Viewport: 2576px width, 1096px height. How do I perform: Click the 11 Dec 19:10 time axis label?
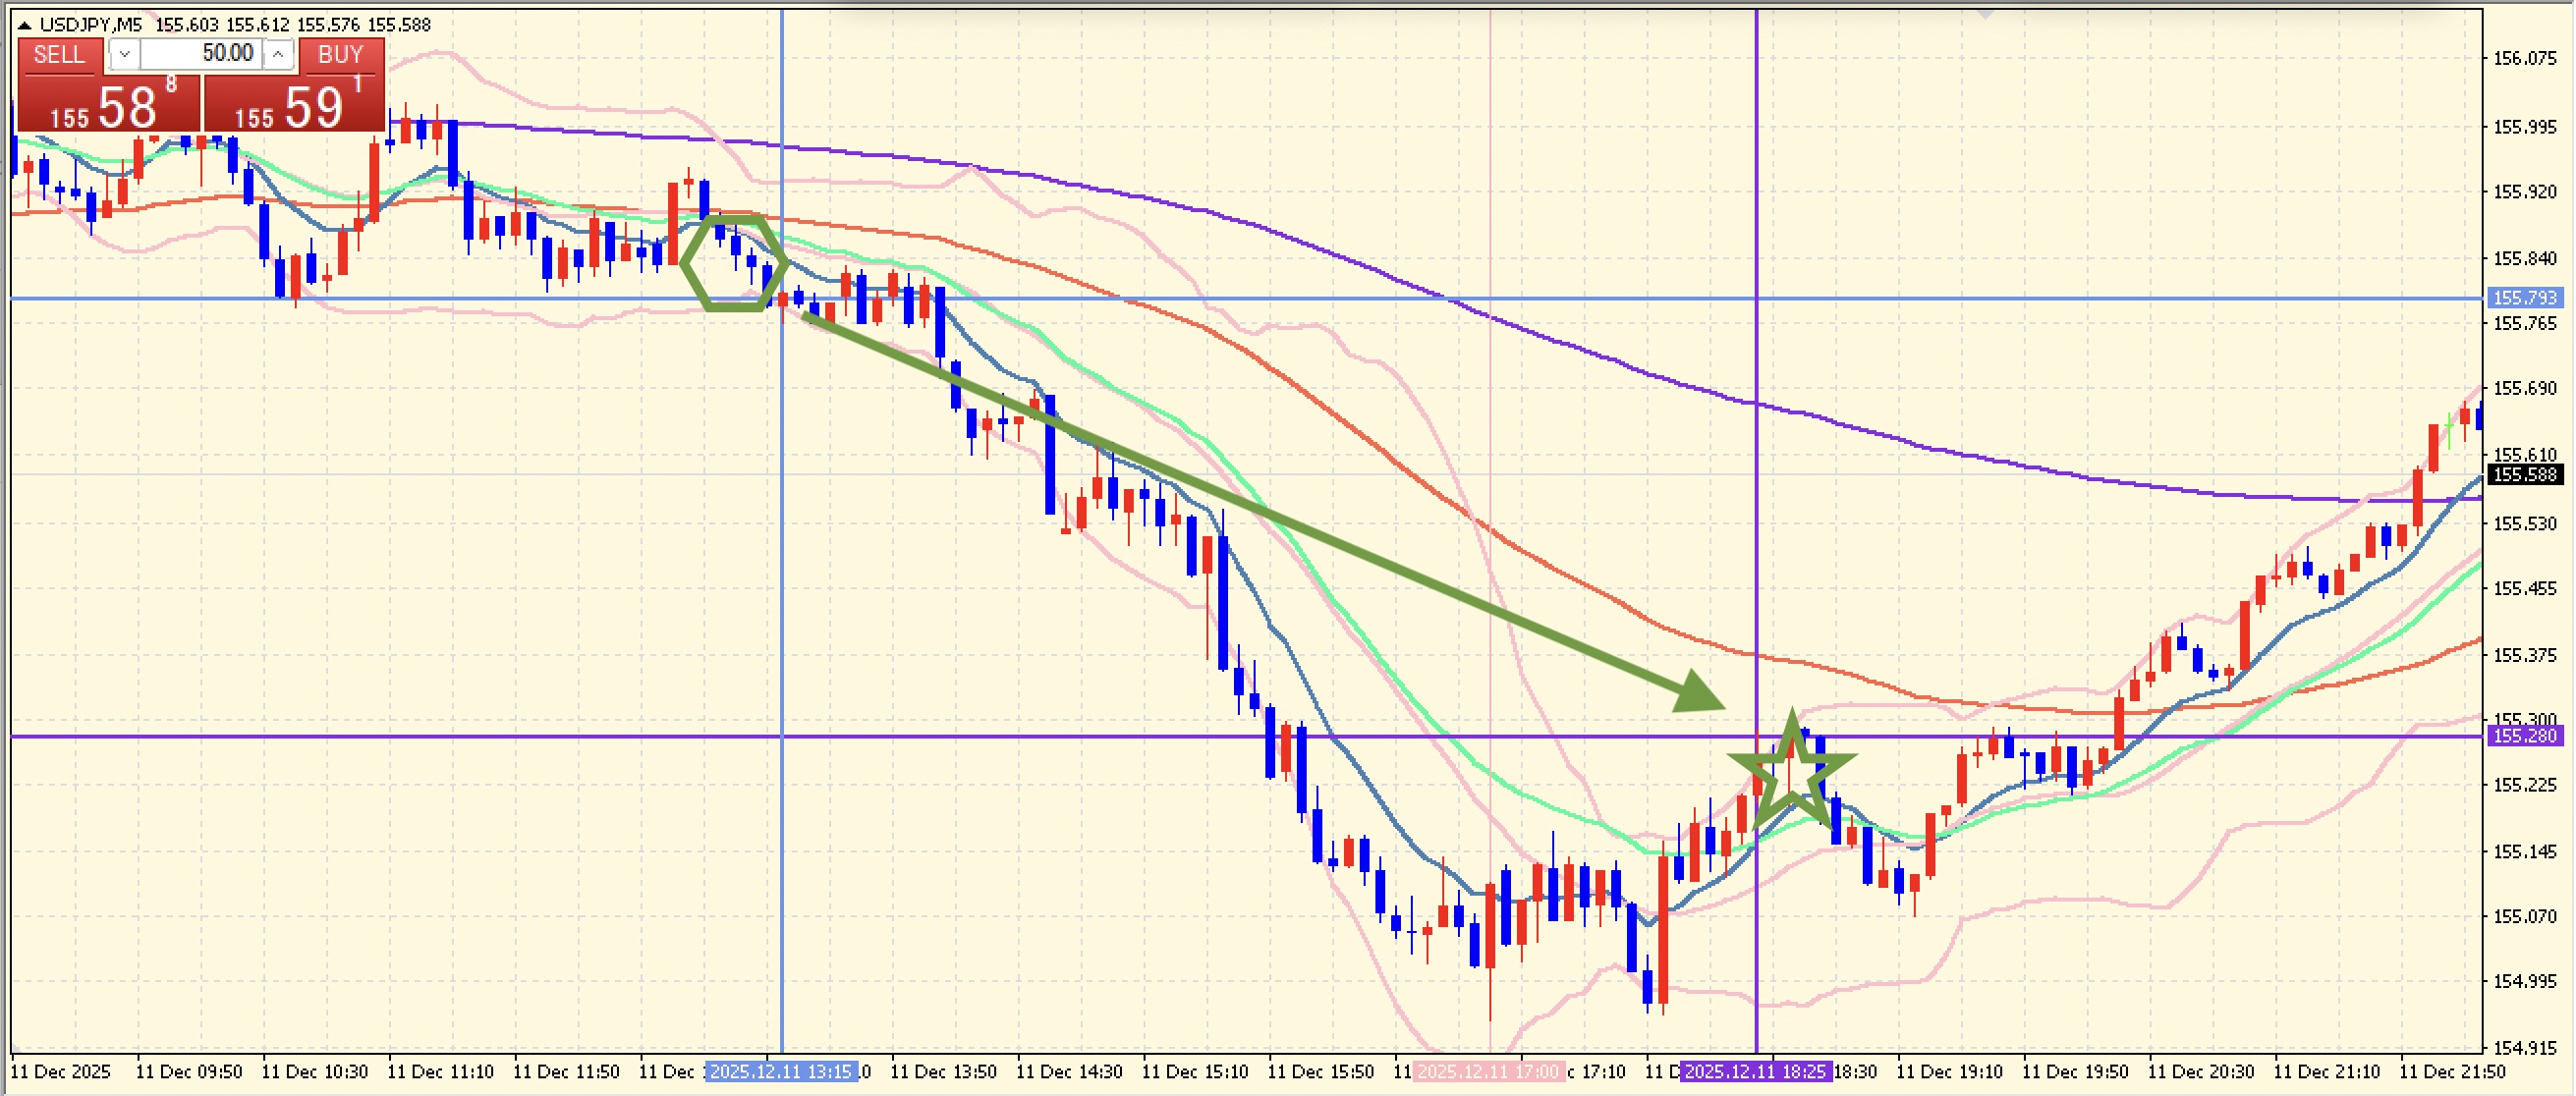(x=1949, y=1072)
